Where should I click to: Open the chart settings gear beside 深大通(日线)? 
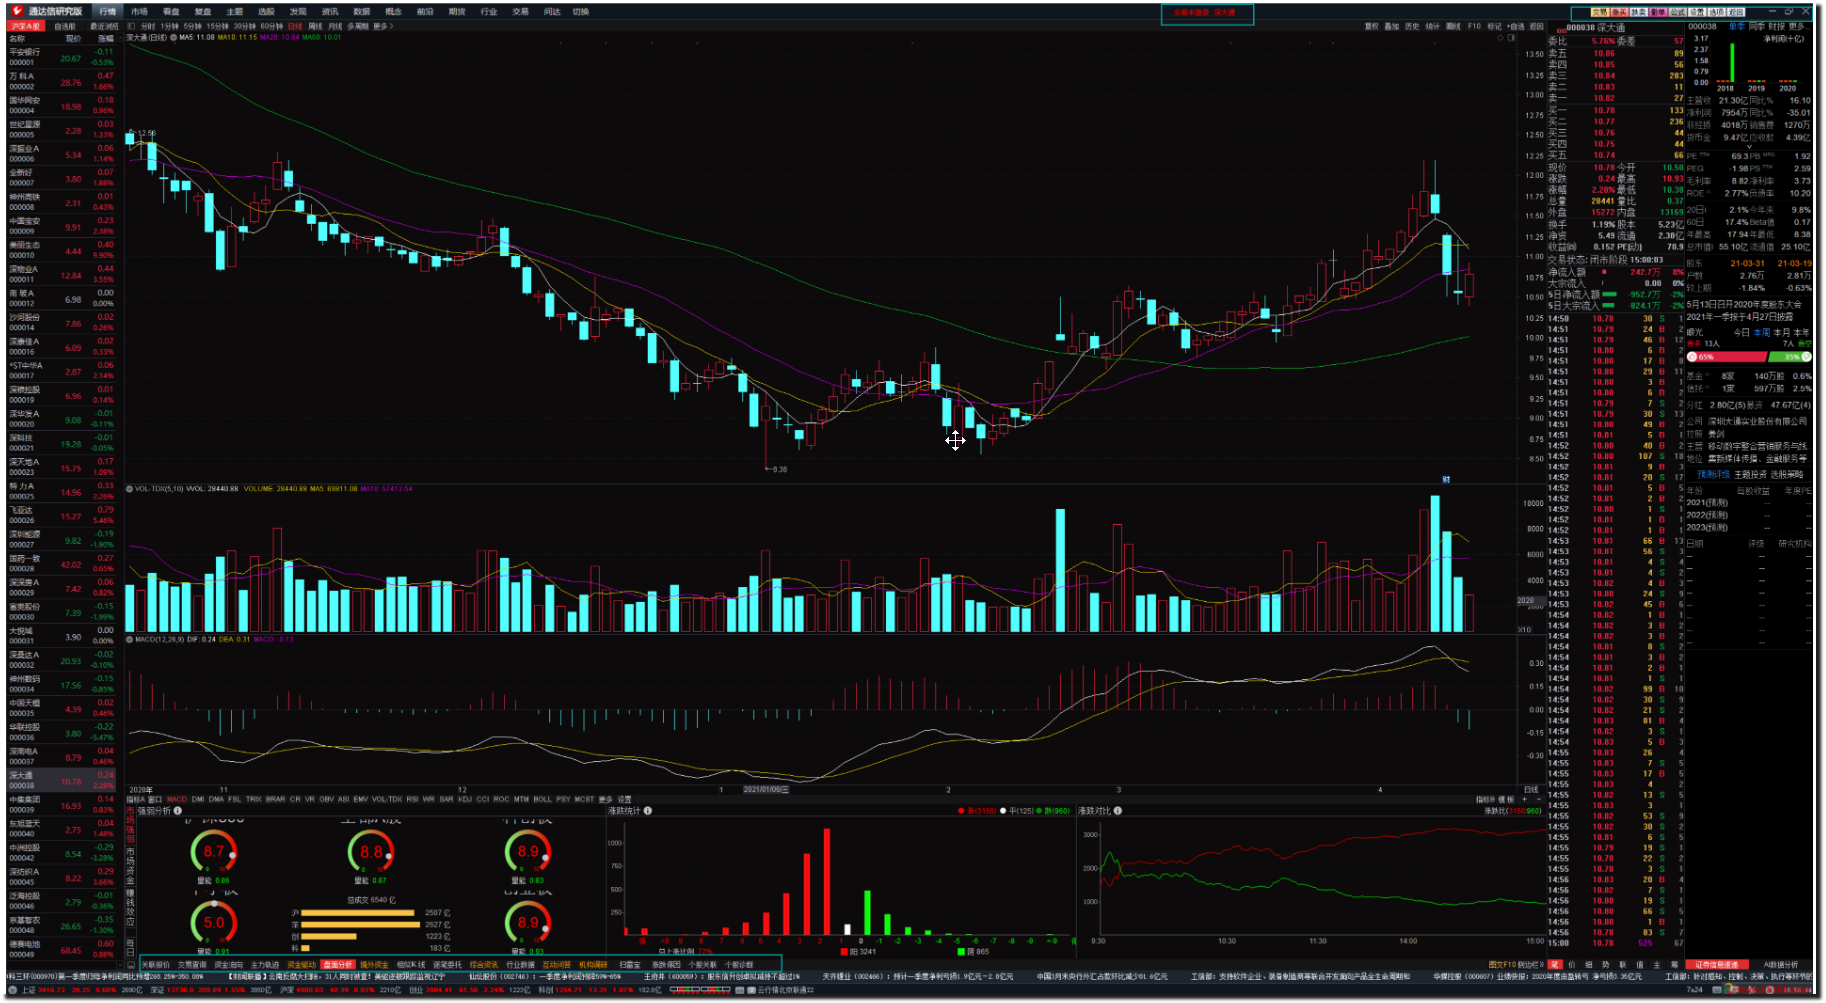[x=173, y=37]
